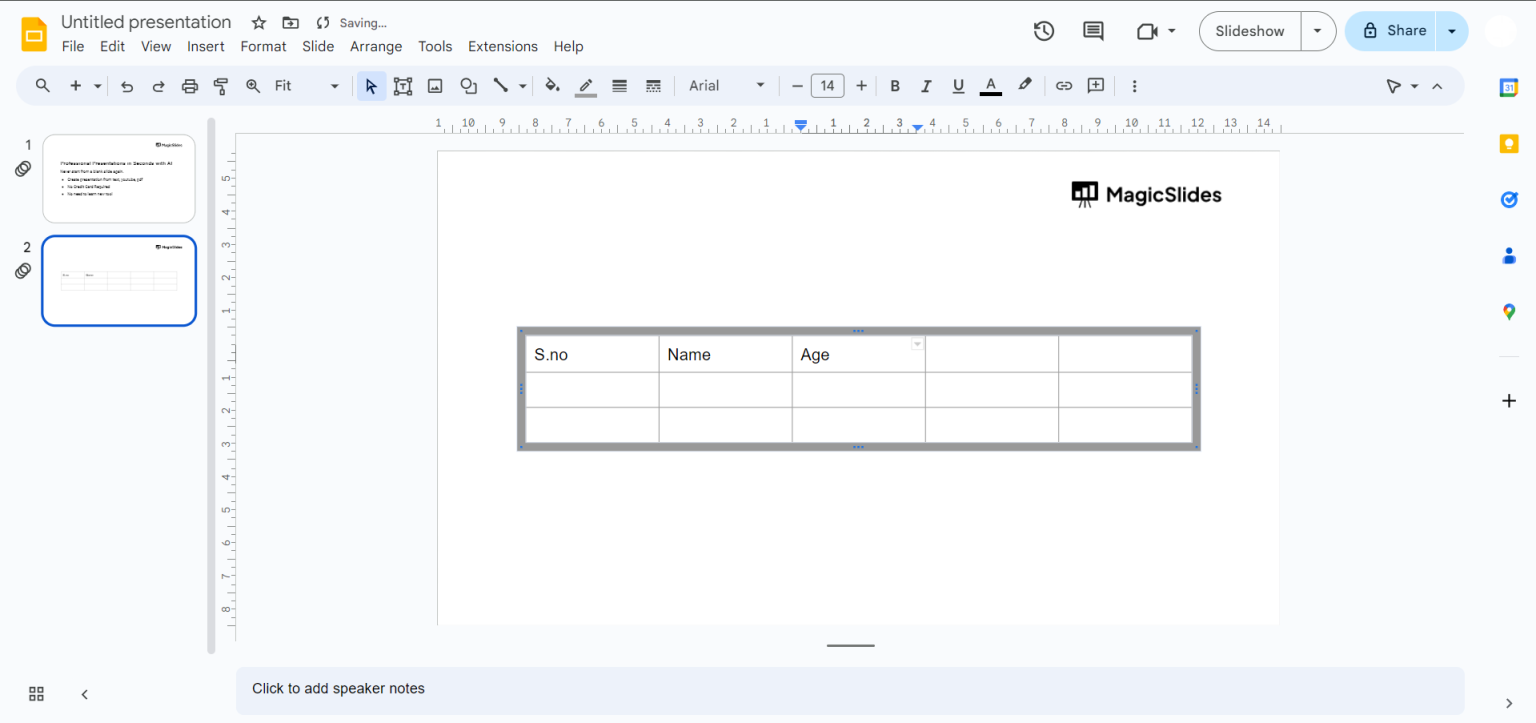Open the border weight options
1536x723 pixels.
[619, 86]
